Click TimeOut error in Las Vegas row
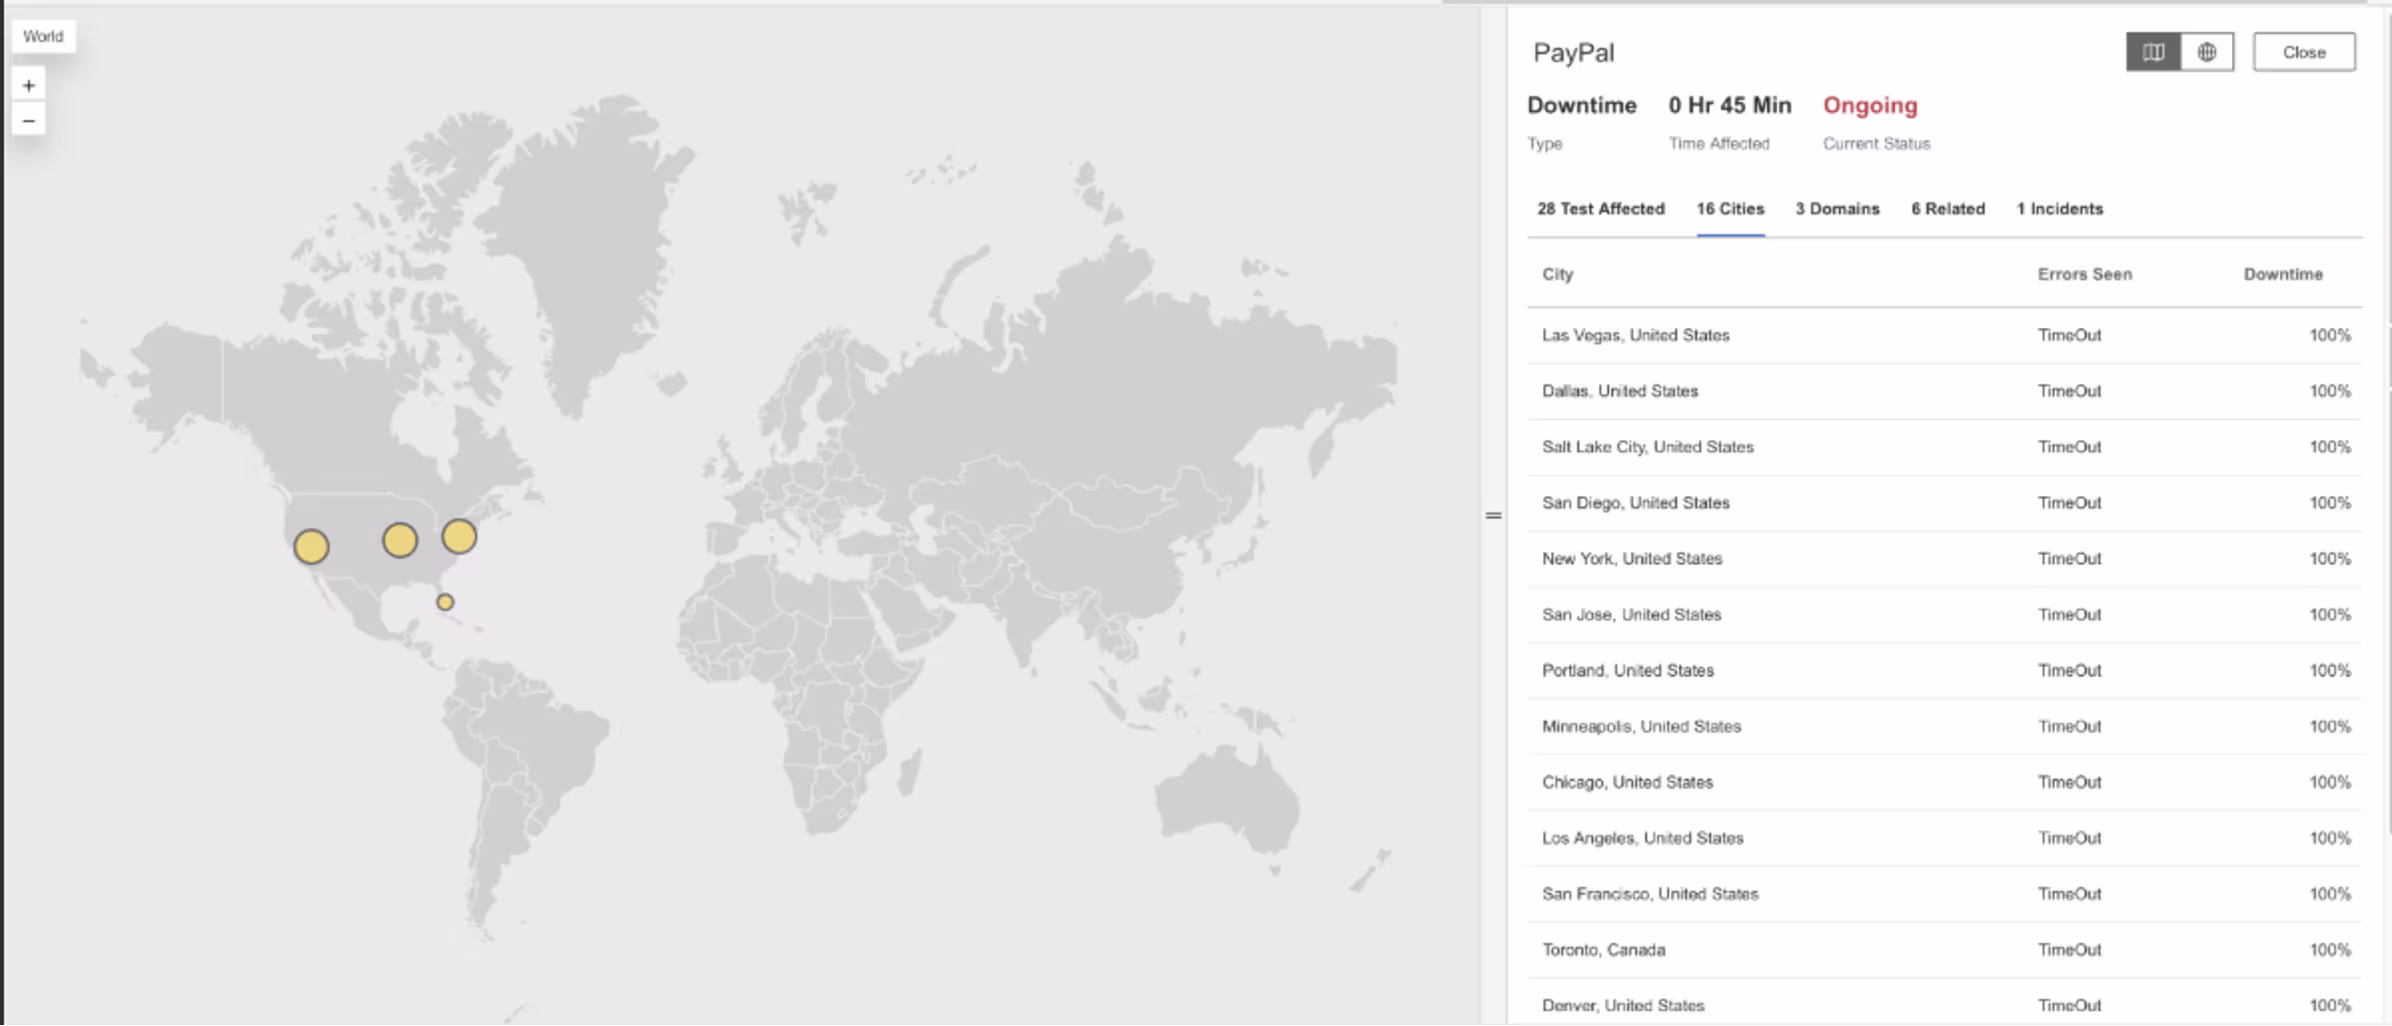Viewport: 2392px width, 1026px height. 2070,335
